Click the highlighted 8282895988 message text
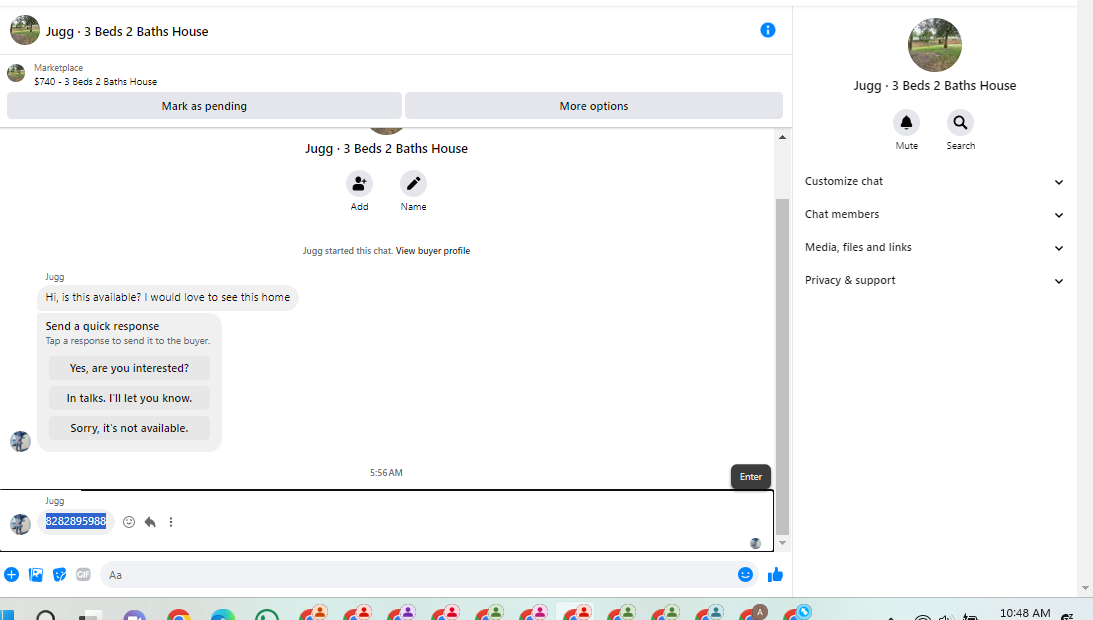1093x620 pixels. click(76, 521)
